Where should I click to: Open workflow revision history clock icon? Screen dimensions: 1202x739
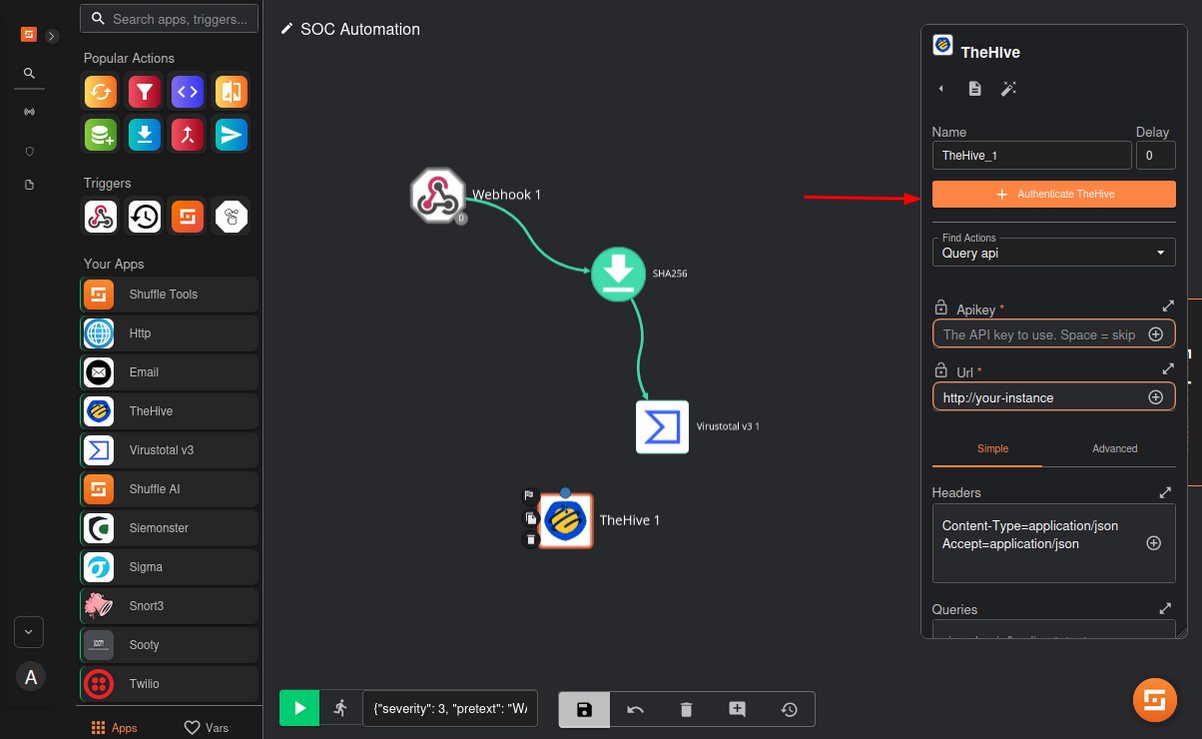pos(789,709)
